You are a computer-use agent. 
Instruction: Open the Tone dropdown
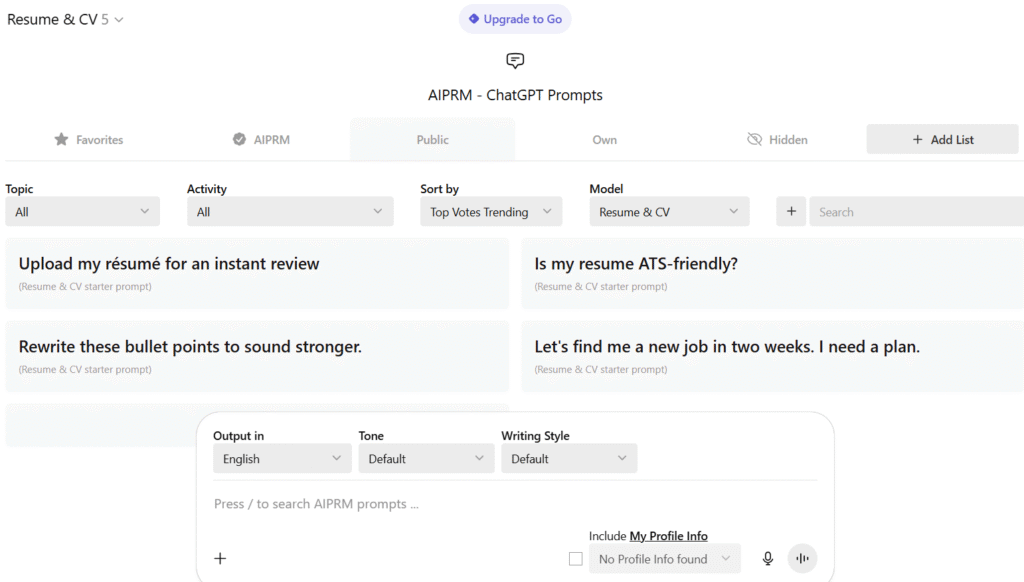coord(426,458)
